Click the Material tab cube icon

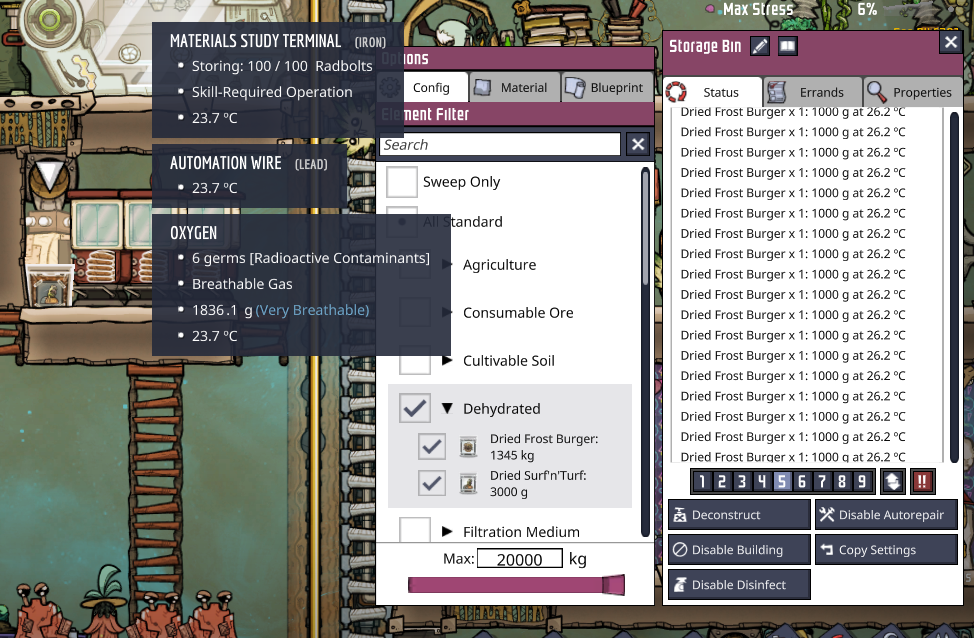tap(483, 88)
